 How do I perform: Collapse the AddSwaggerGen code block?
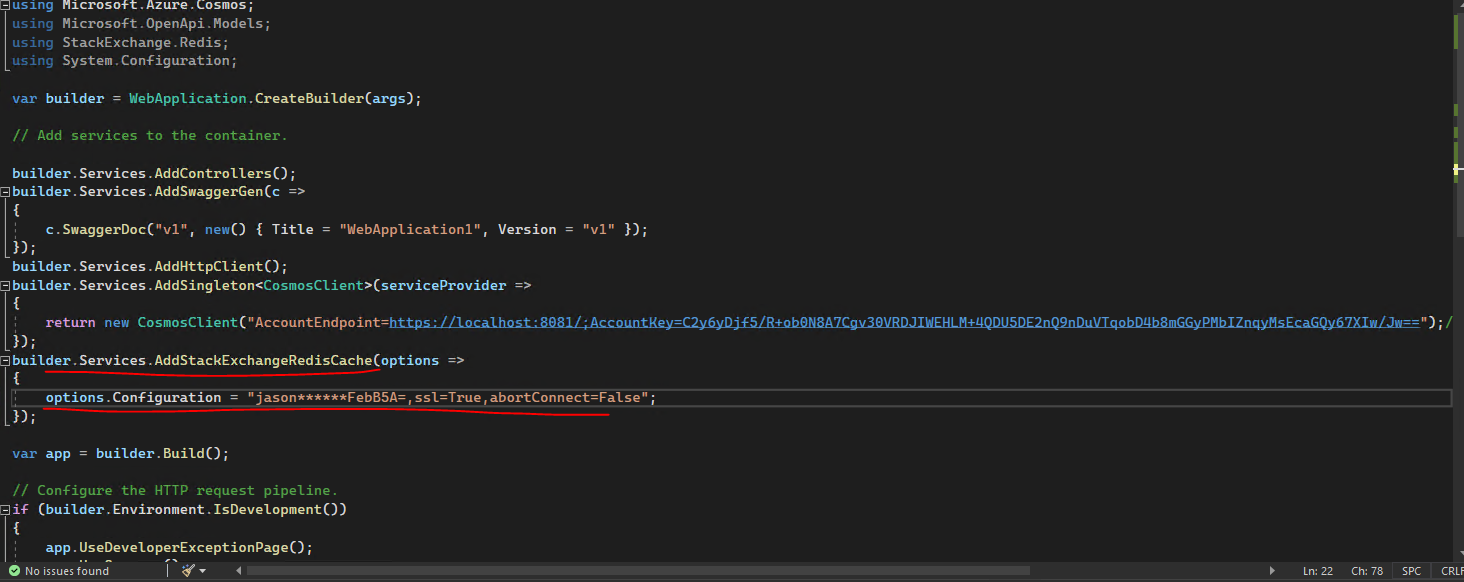pos(5,192)
